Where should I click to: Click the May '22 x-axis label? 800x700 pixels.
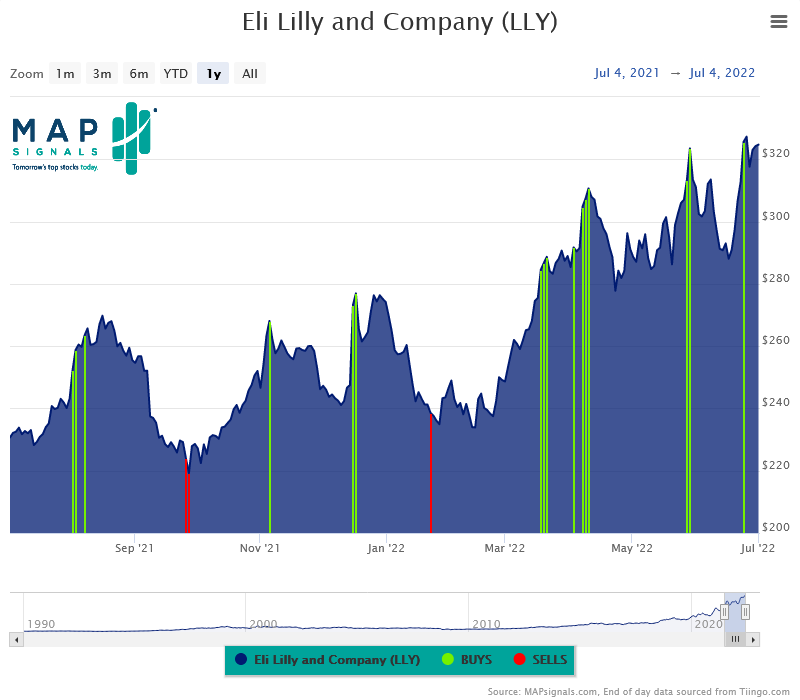[632, 548]
